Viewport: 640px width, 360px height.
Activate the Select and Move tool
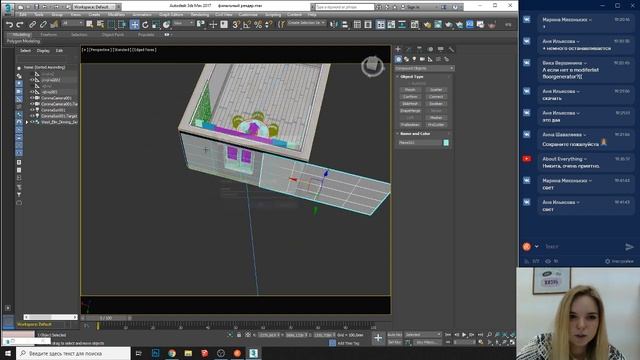[134, 24]
